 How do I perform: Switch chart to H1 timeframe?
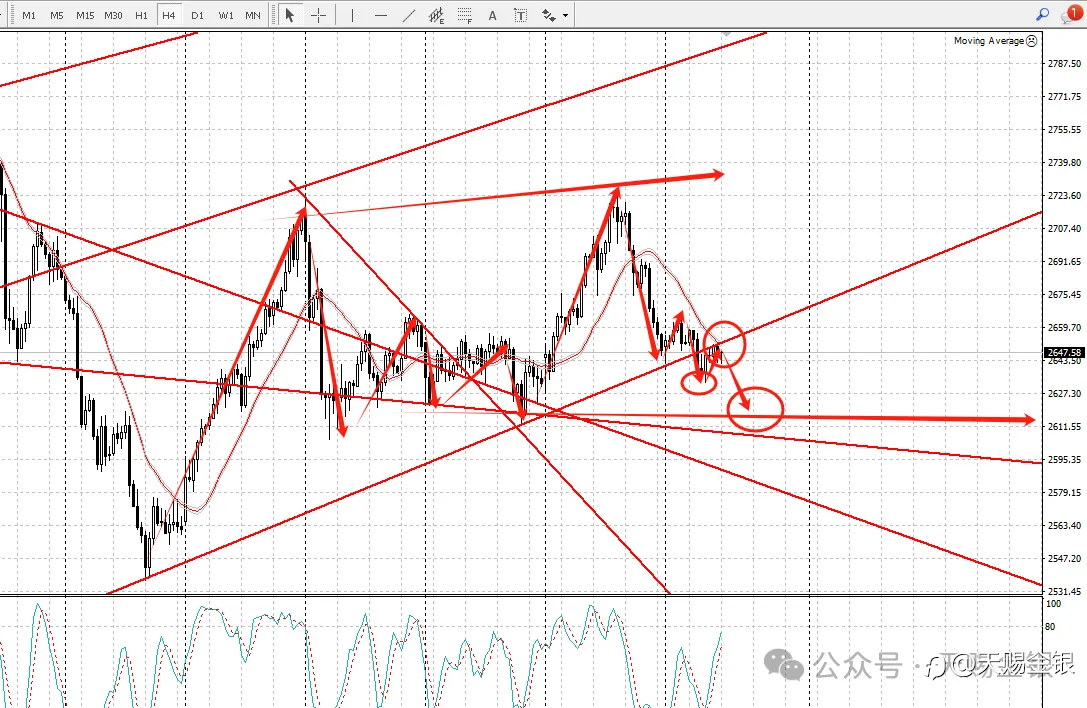pos(141,15)
